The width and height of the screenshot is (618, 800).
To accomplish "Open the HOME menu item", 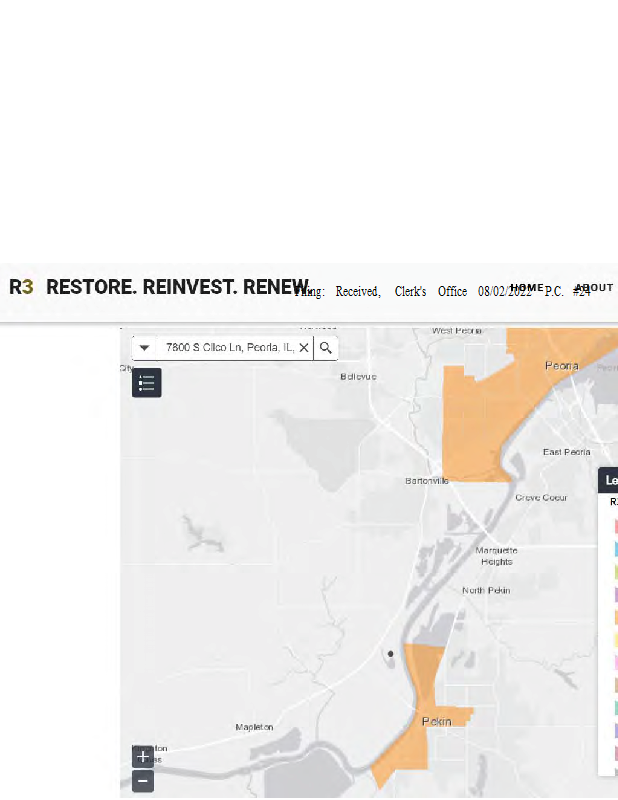I will click(527, 288).
